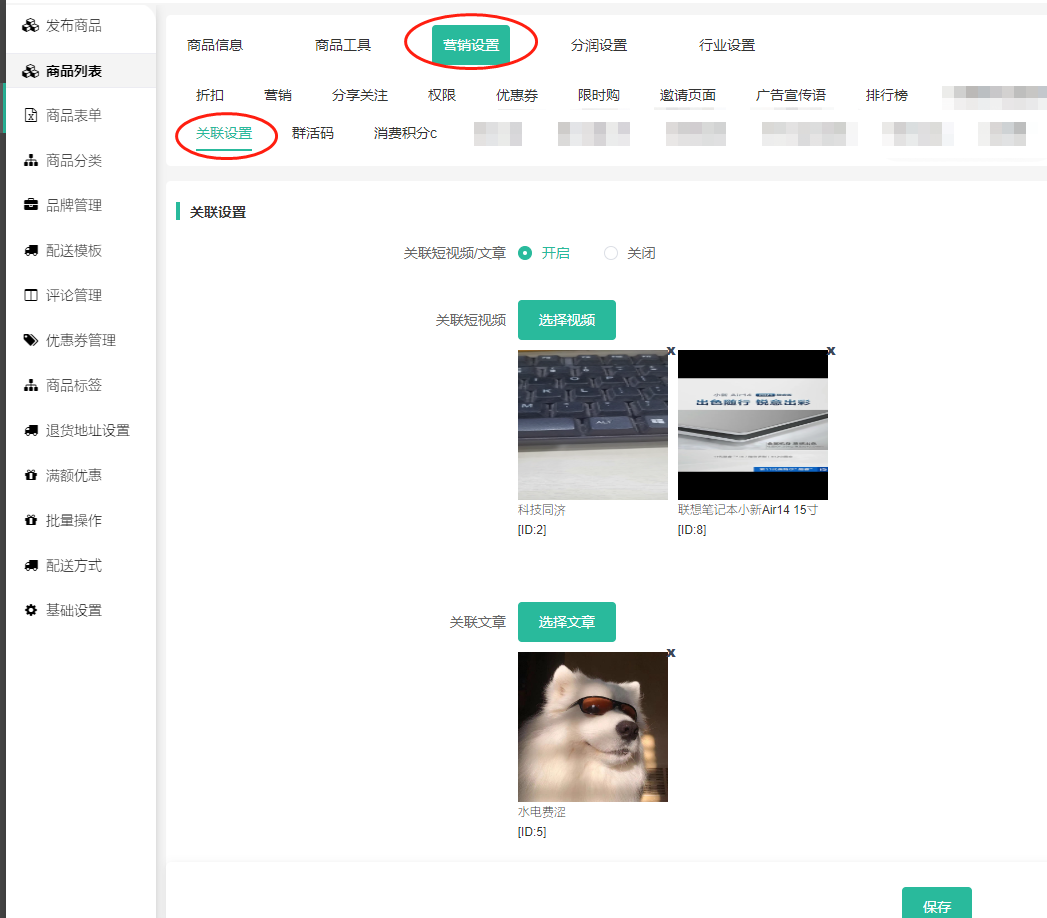Click the 商品列表 cubes icon

click(30, 71)
